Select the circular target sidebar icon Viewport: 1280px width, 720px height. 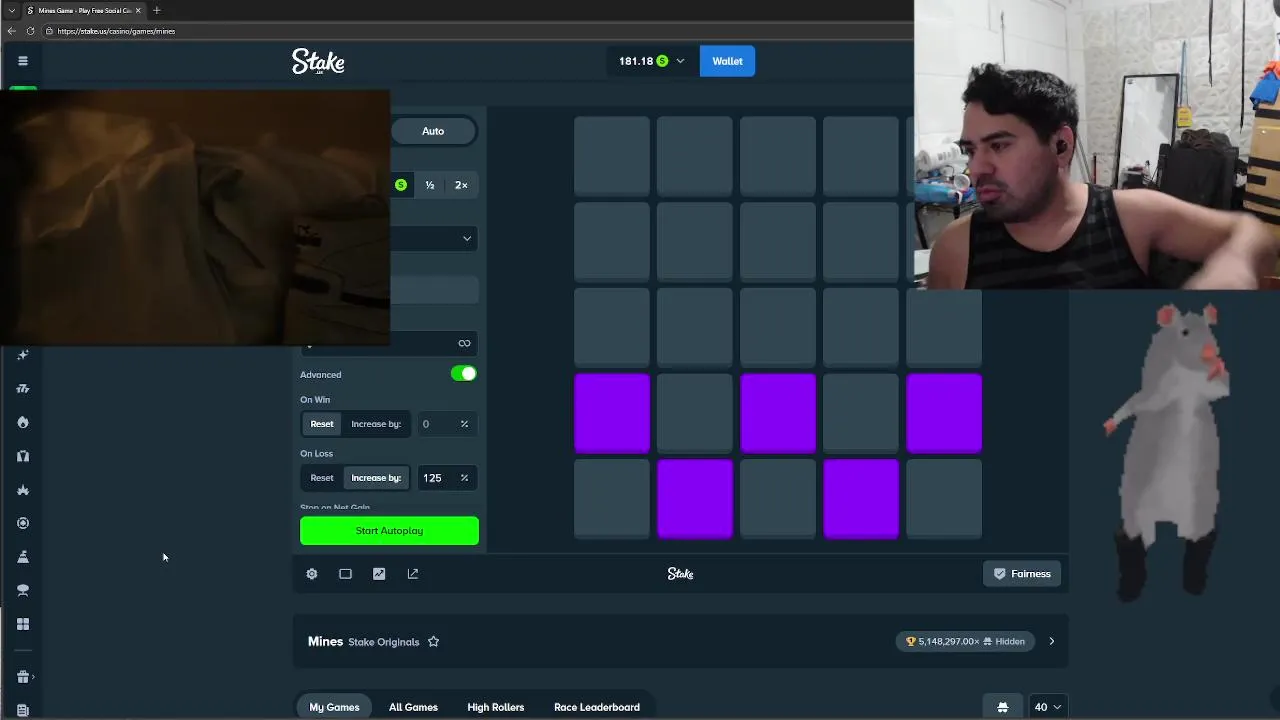coord(23,523)
